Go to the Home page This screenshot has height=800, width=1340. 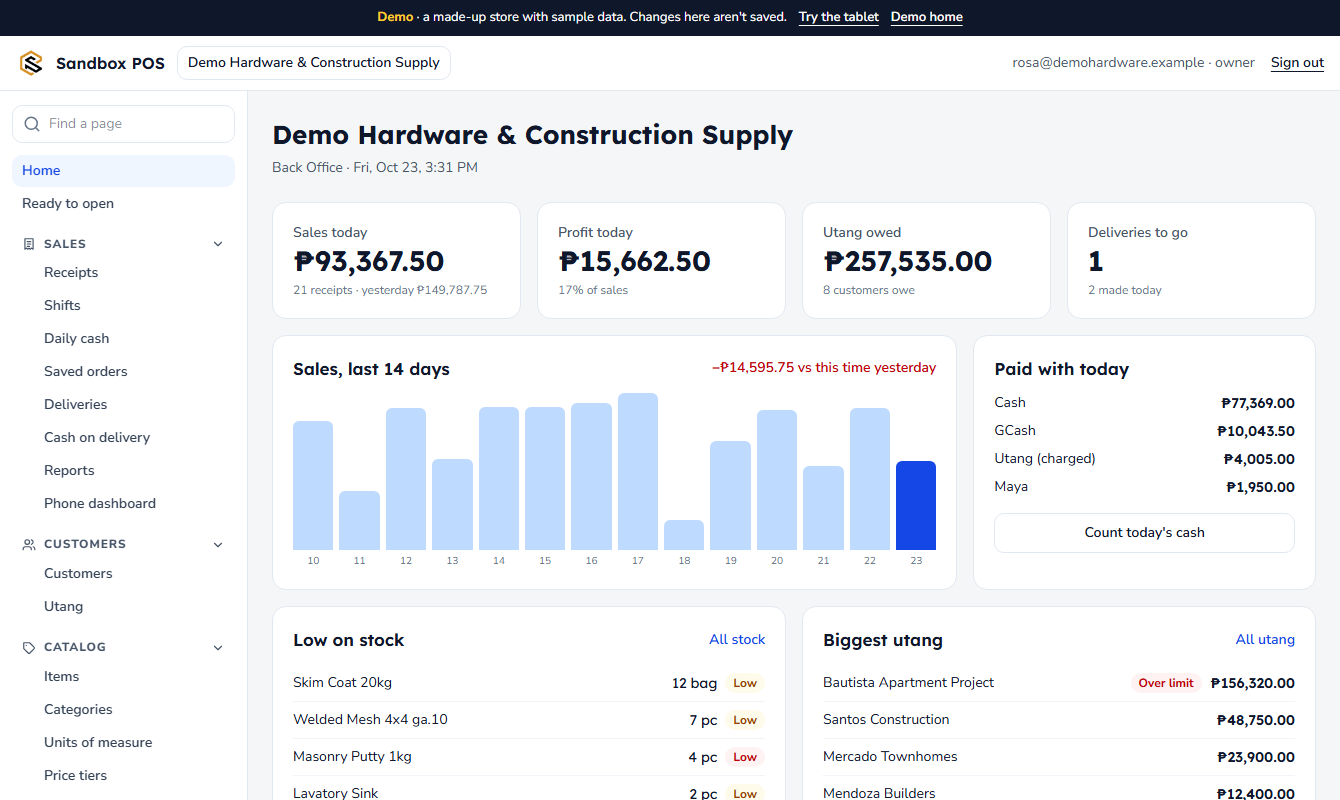coord(124,171)
